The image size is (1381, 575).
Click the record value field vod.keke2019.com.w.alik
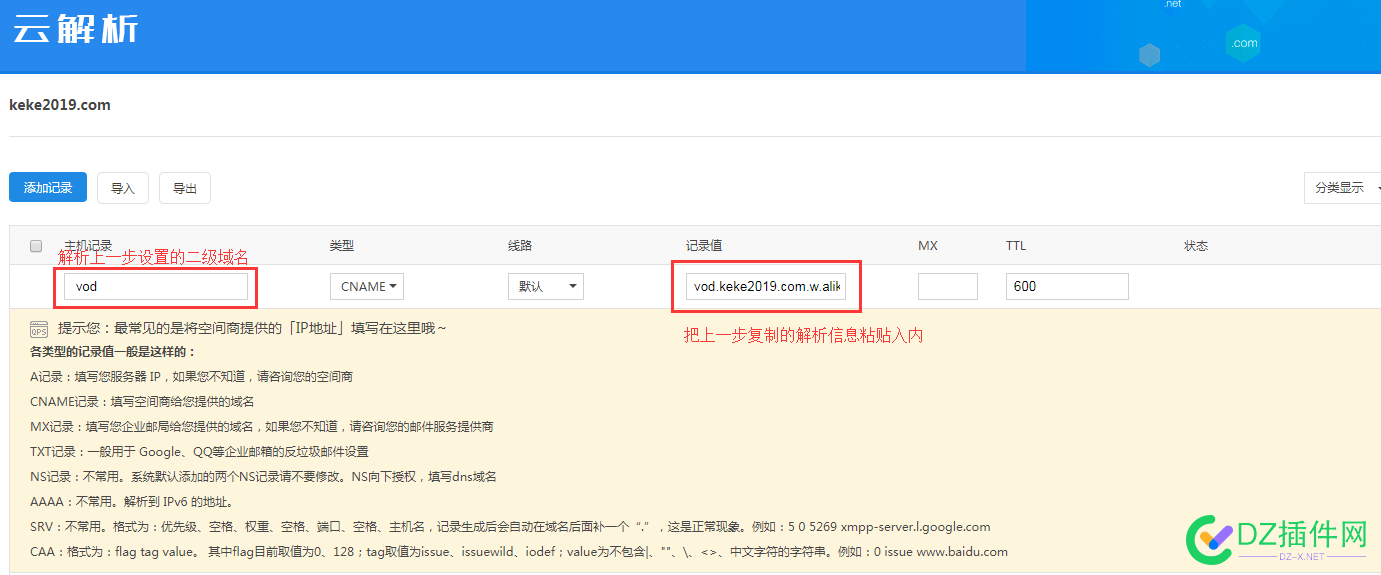click(x=767, y=287)
